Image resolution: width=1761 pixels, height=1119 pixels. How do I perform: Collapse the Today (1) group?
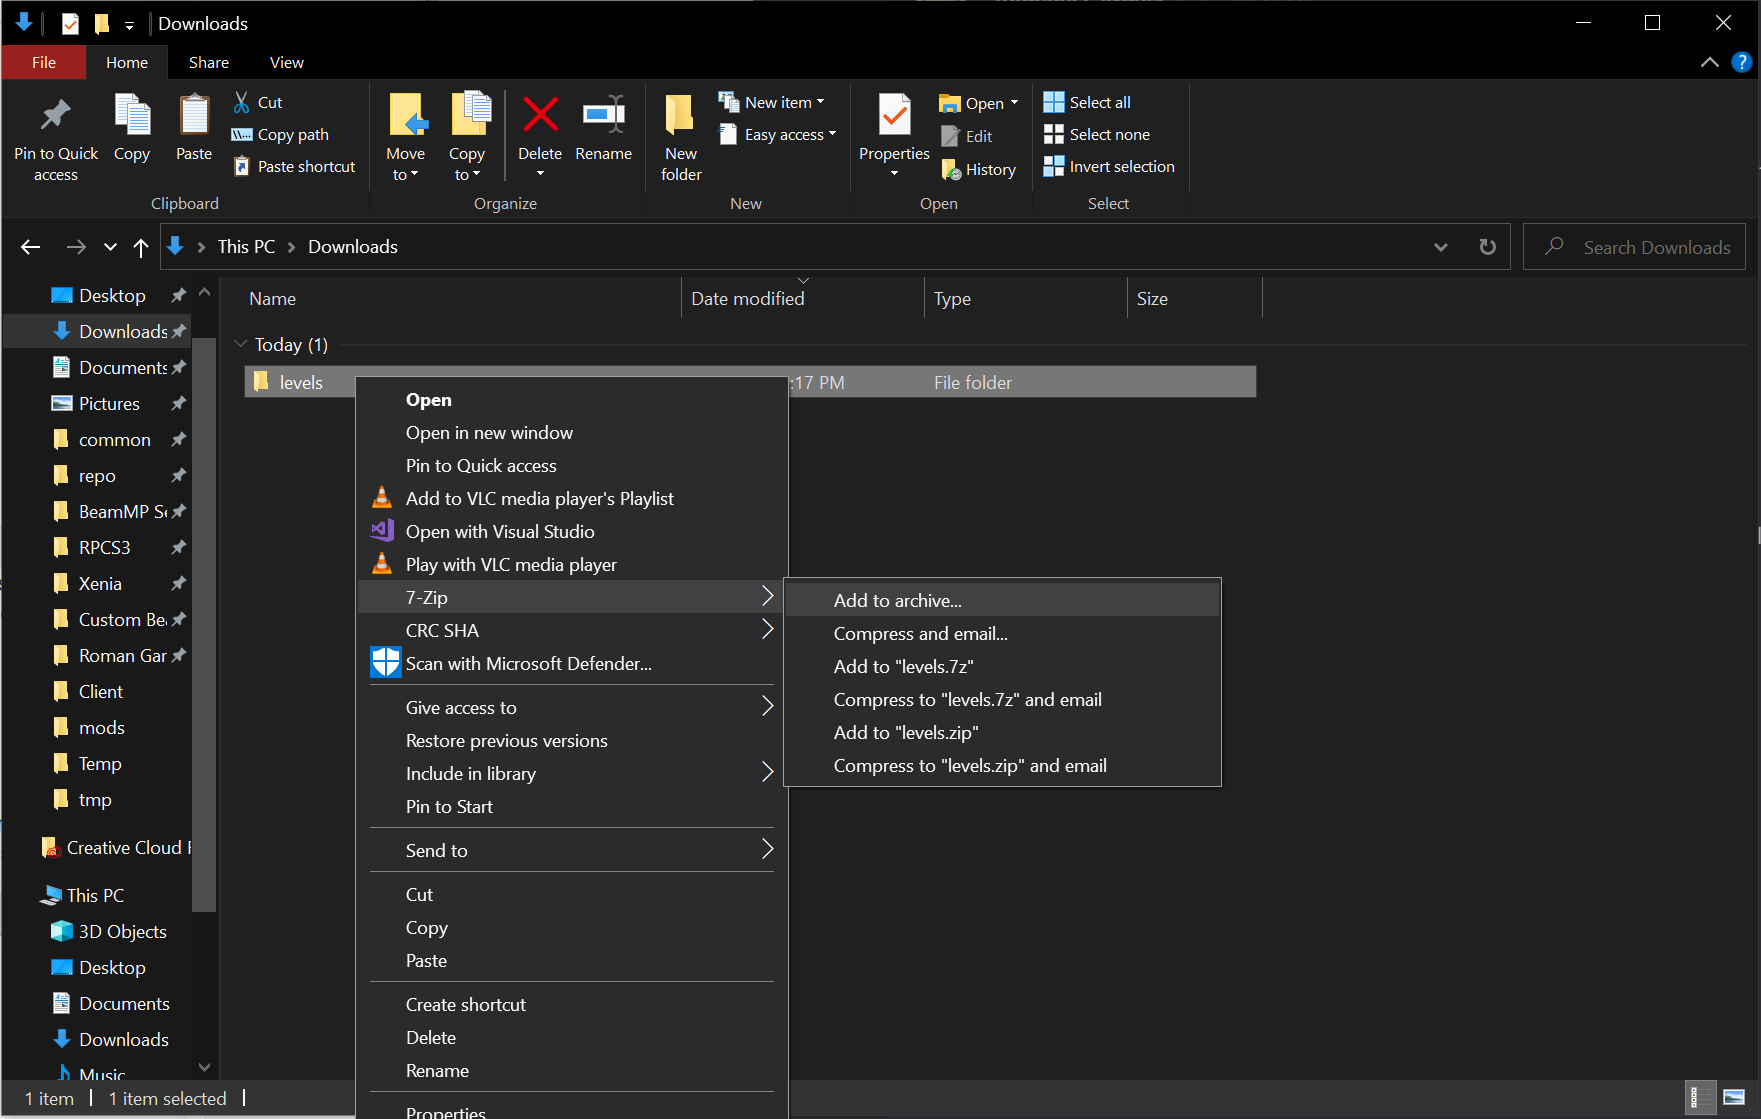click(x=240, y=344)
